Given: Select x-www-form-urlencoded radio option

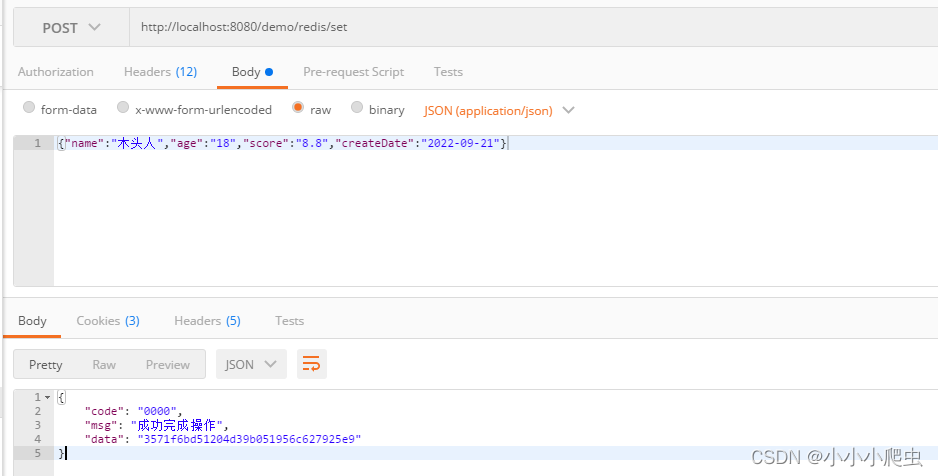Looking at the screenshot, I should click(x=123, y=108).
